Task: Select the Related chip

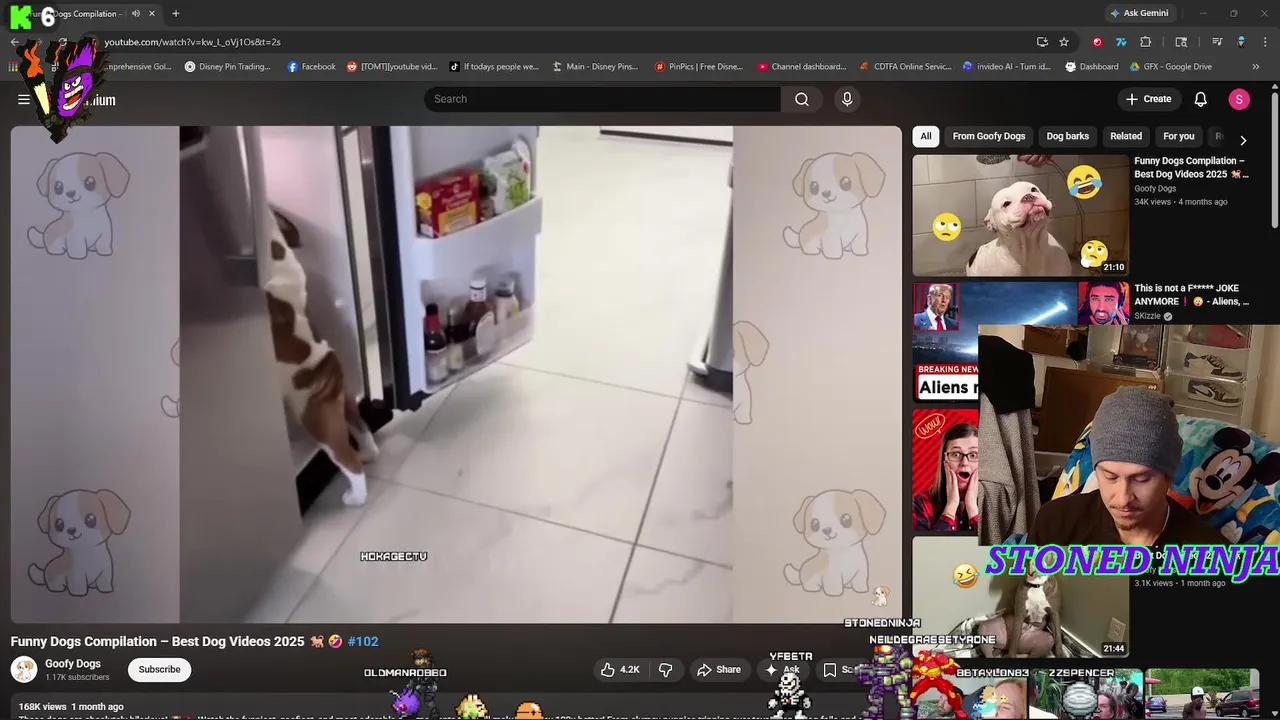Action: 1126,136
